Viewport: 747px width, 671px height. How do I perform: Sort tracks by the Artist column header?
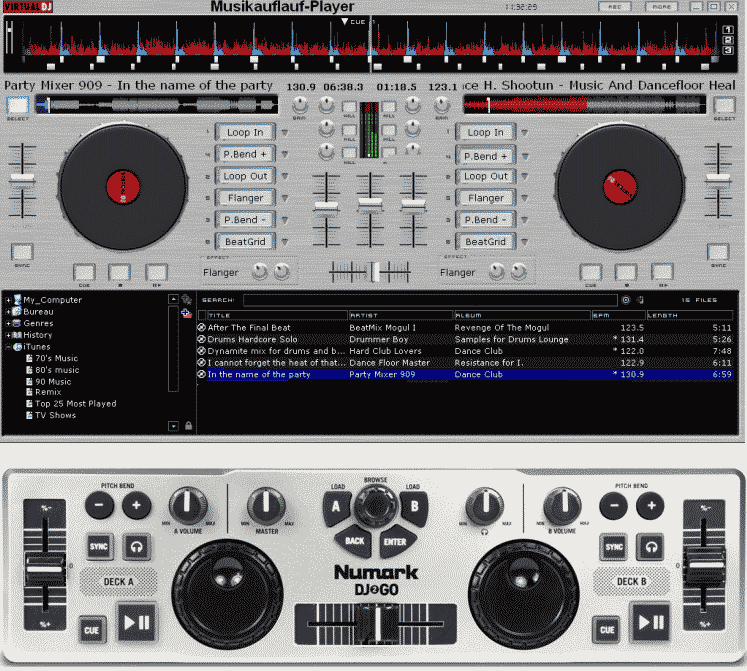[x=401, y=315]
